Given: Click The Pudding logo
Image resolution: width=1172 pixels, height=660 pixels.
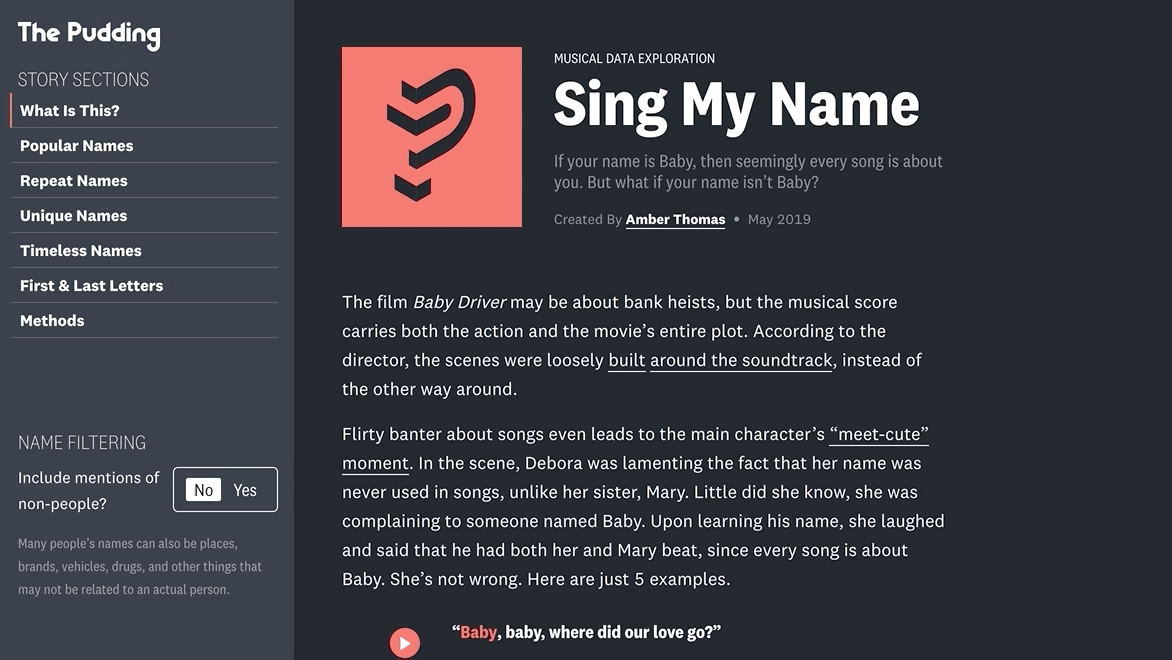Looking at the screenshot, I should click(89, 34).
